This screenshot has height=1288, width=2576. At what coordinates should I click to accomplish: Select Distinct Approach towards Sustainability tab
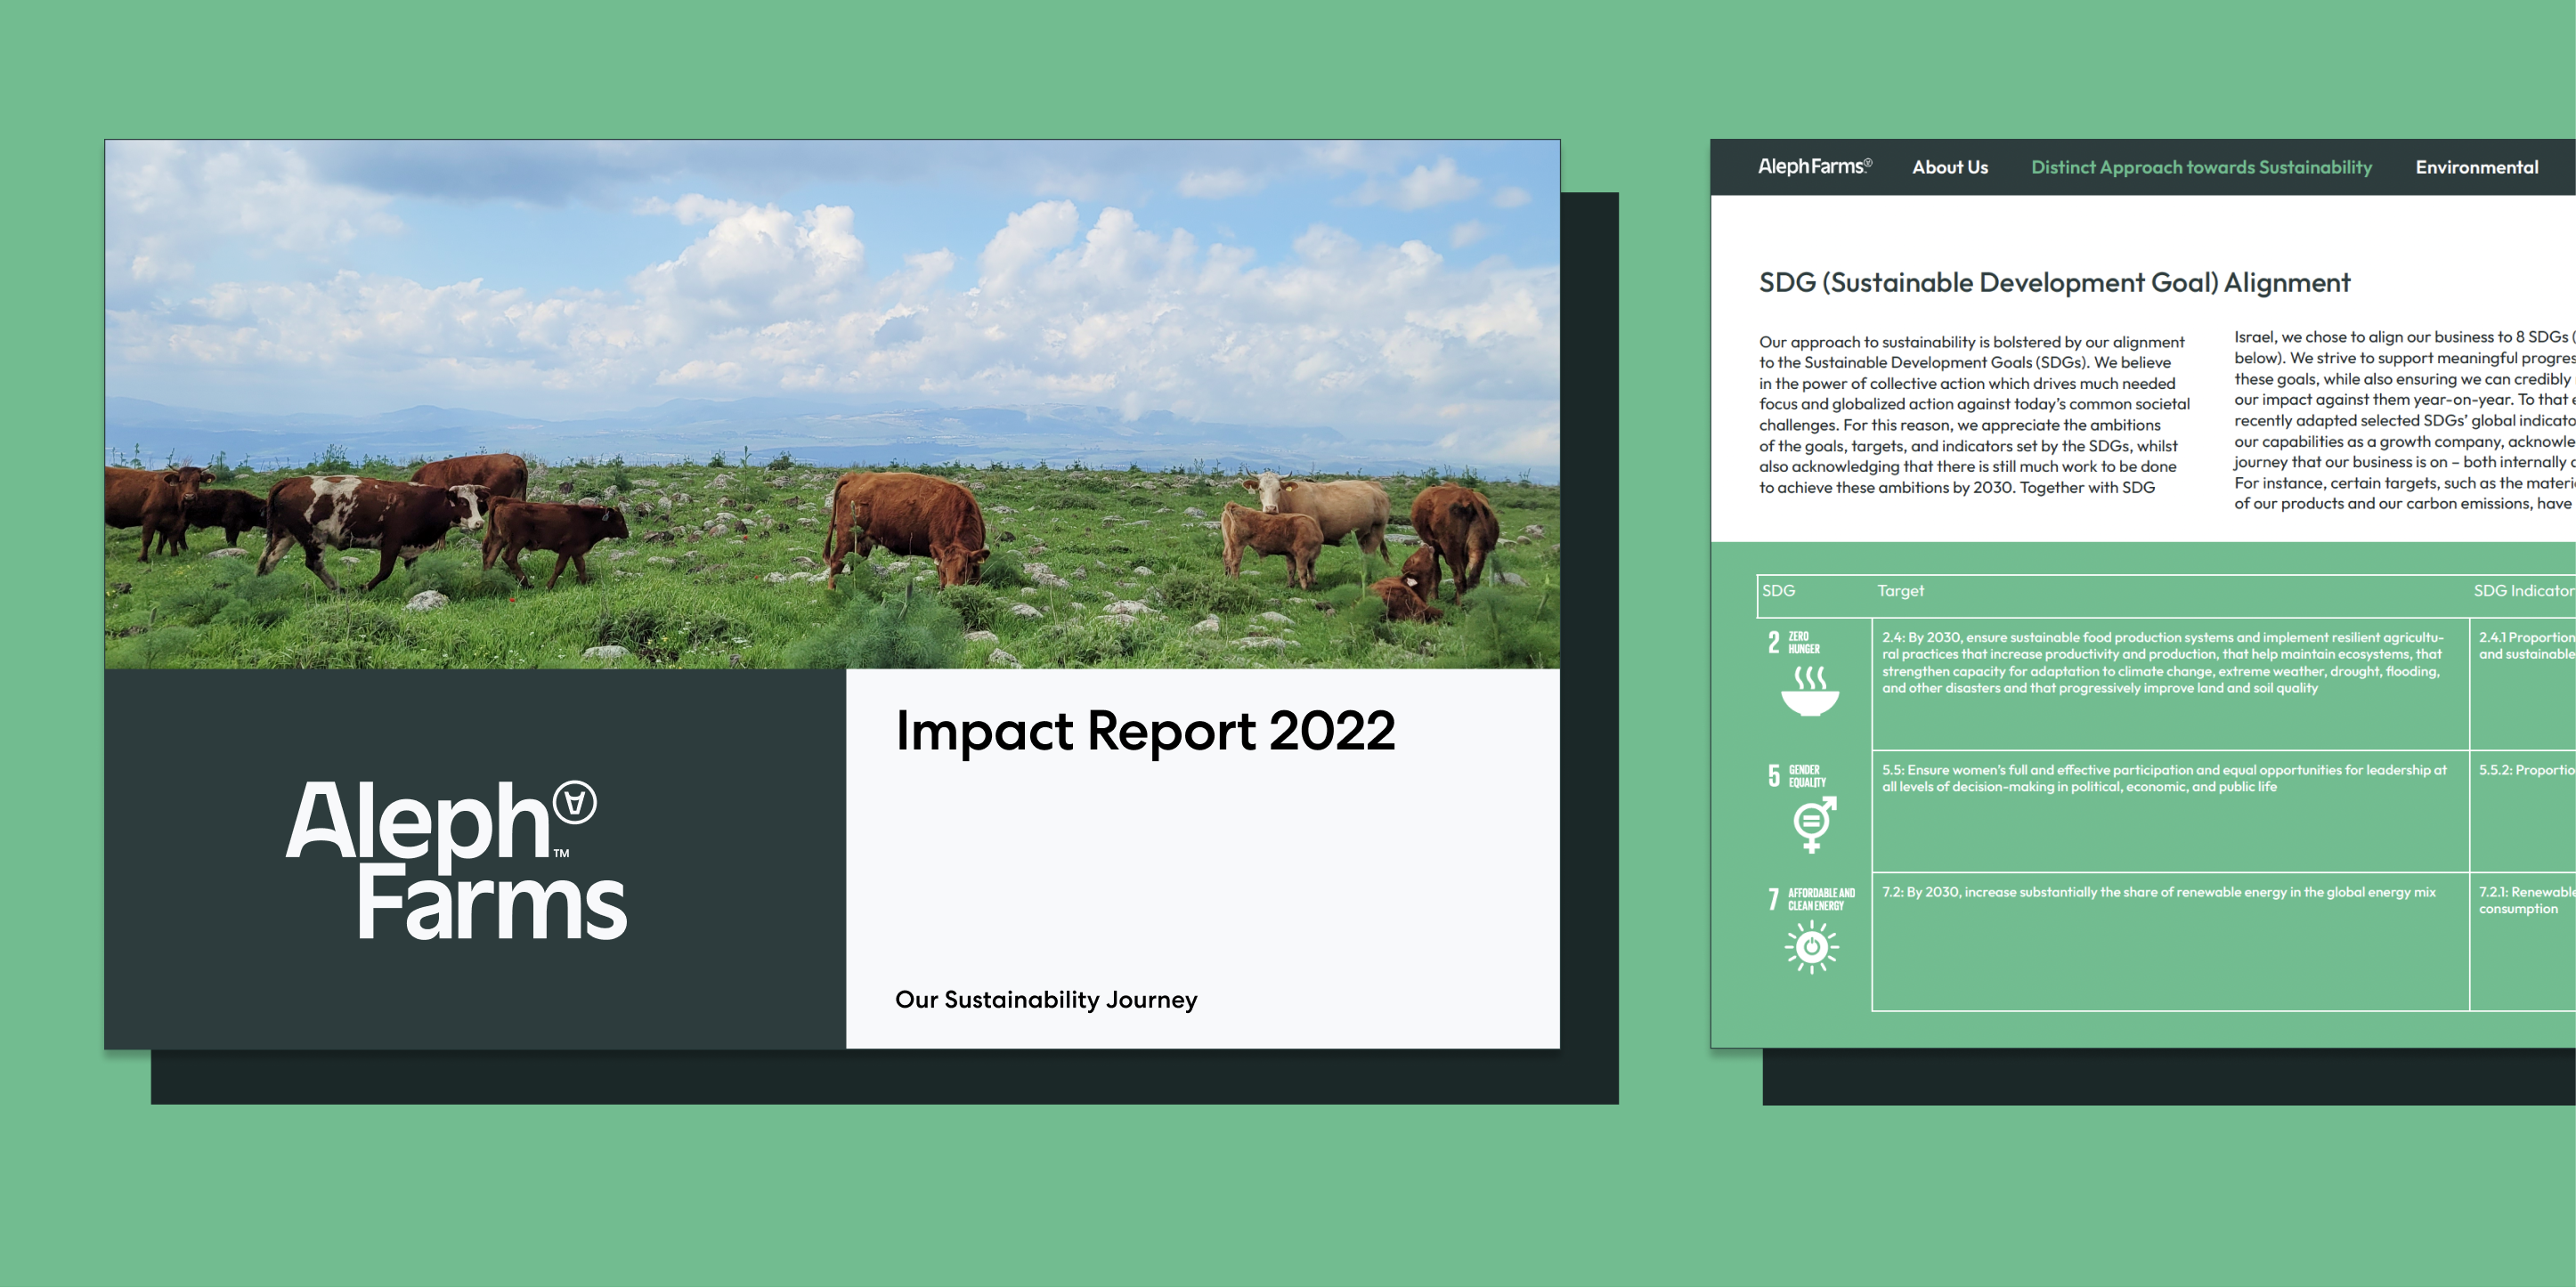pos(2201,167)
